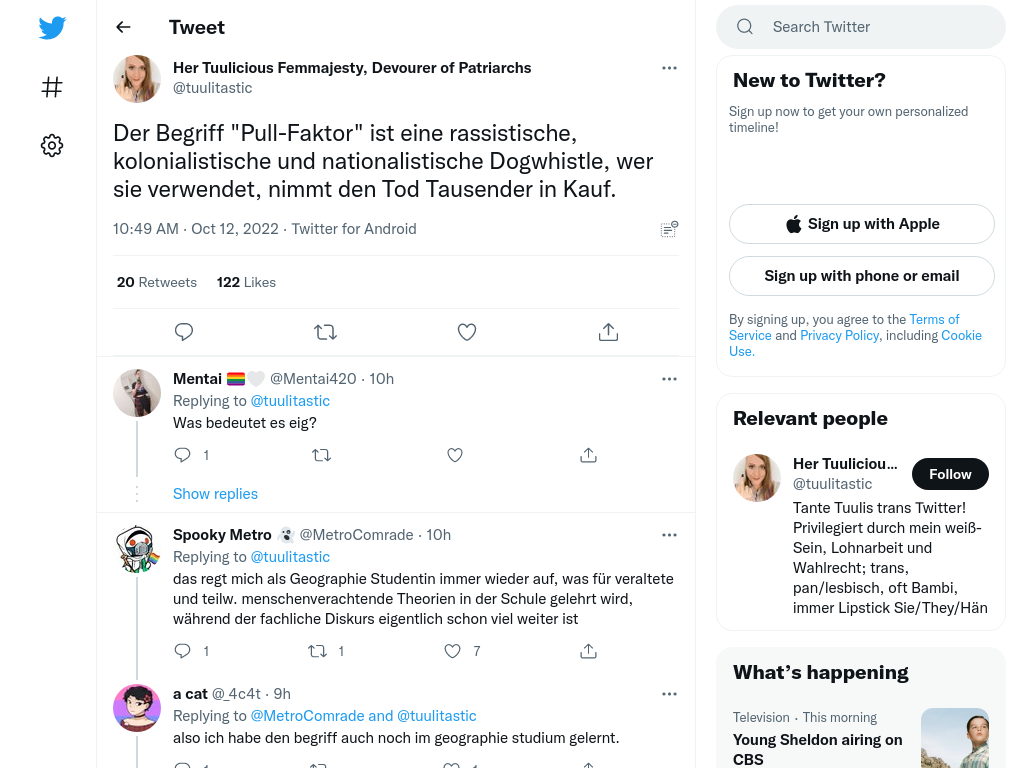The image size is (1024, 768).
Task: Retweet the main tweet
Action: pyautogui.click(x=325, y=332)
